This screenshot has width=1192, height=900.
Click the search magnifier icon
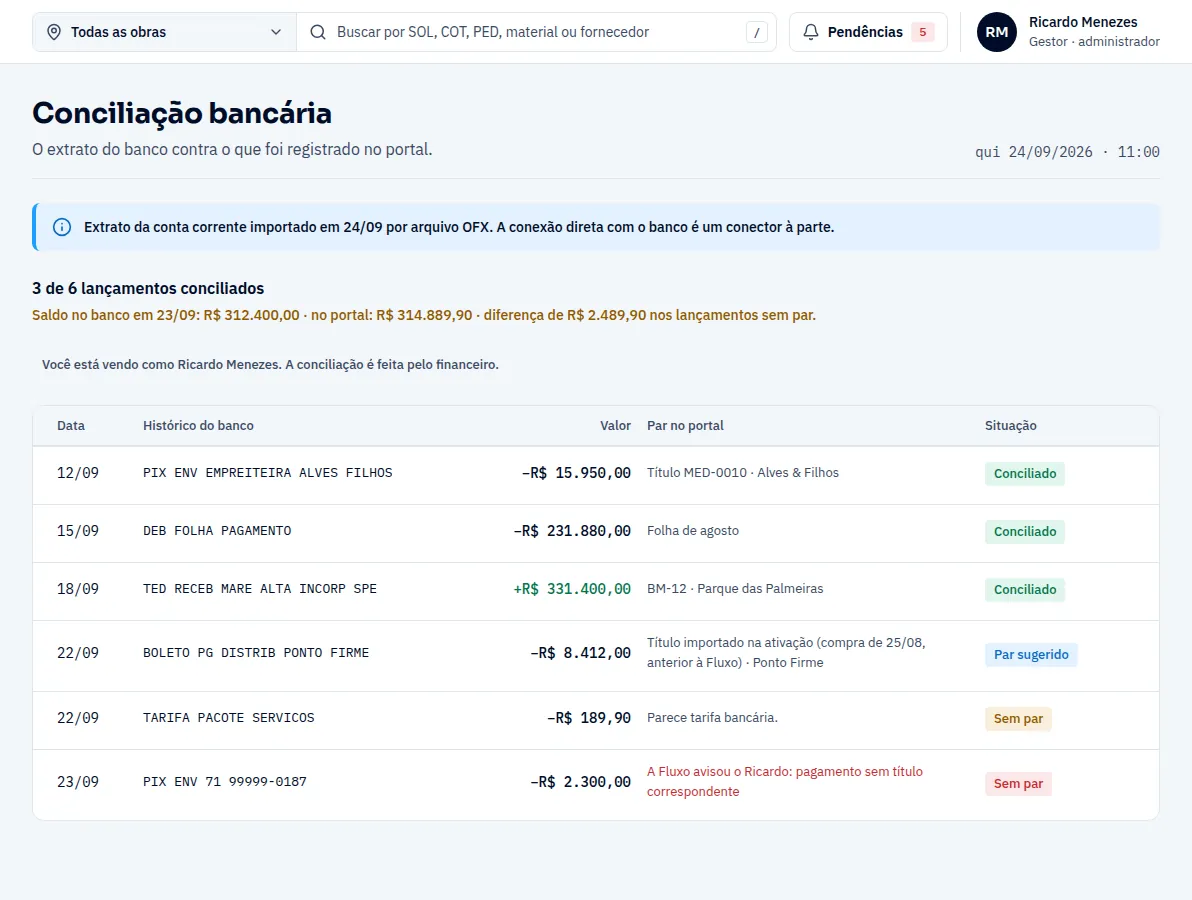(x=318, y=32)
